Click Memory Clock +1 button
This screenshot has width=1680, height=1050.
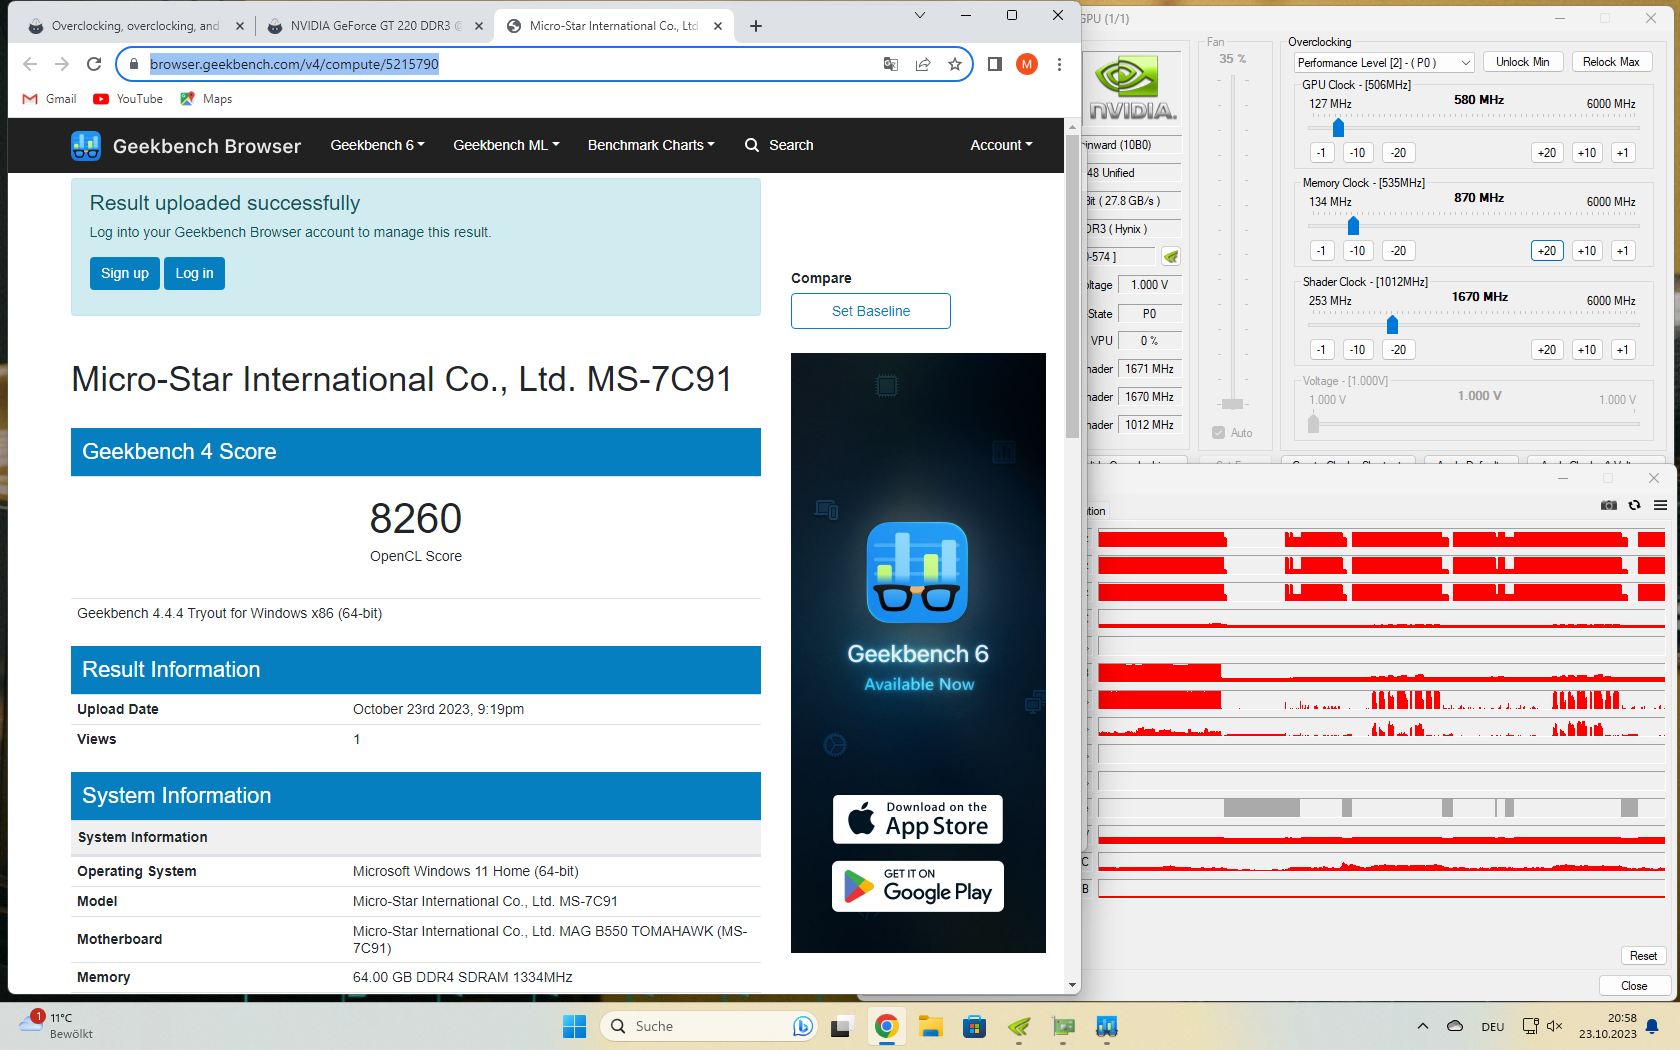pos(1622,251)
